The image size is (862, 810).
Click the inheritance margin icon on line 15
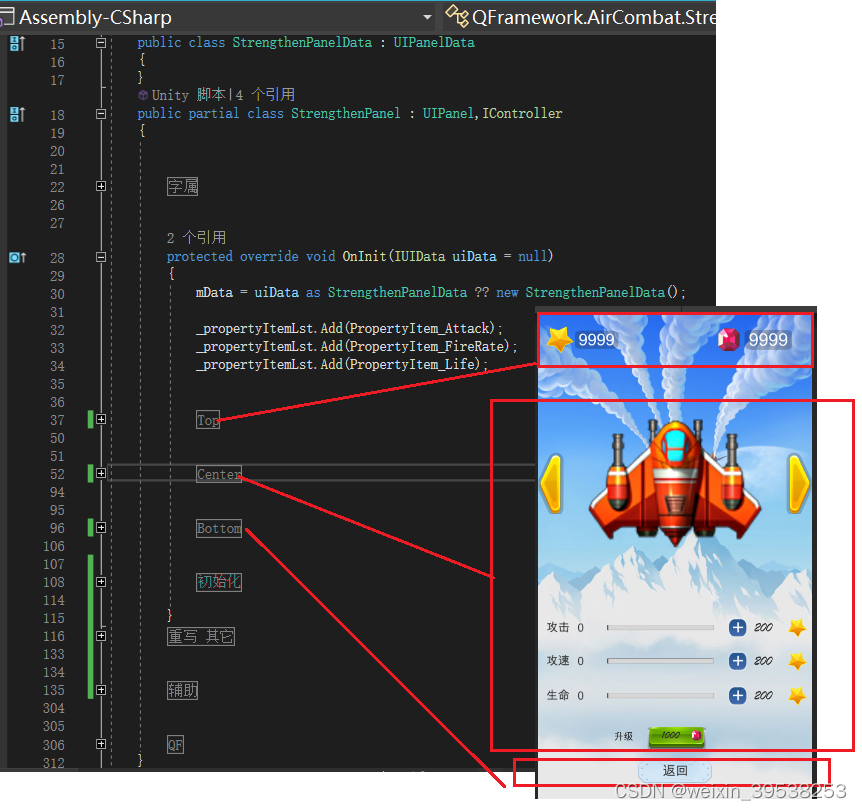(x=17, y=43)
